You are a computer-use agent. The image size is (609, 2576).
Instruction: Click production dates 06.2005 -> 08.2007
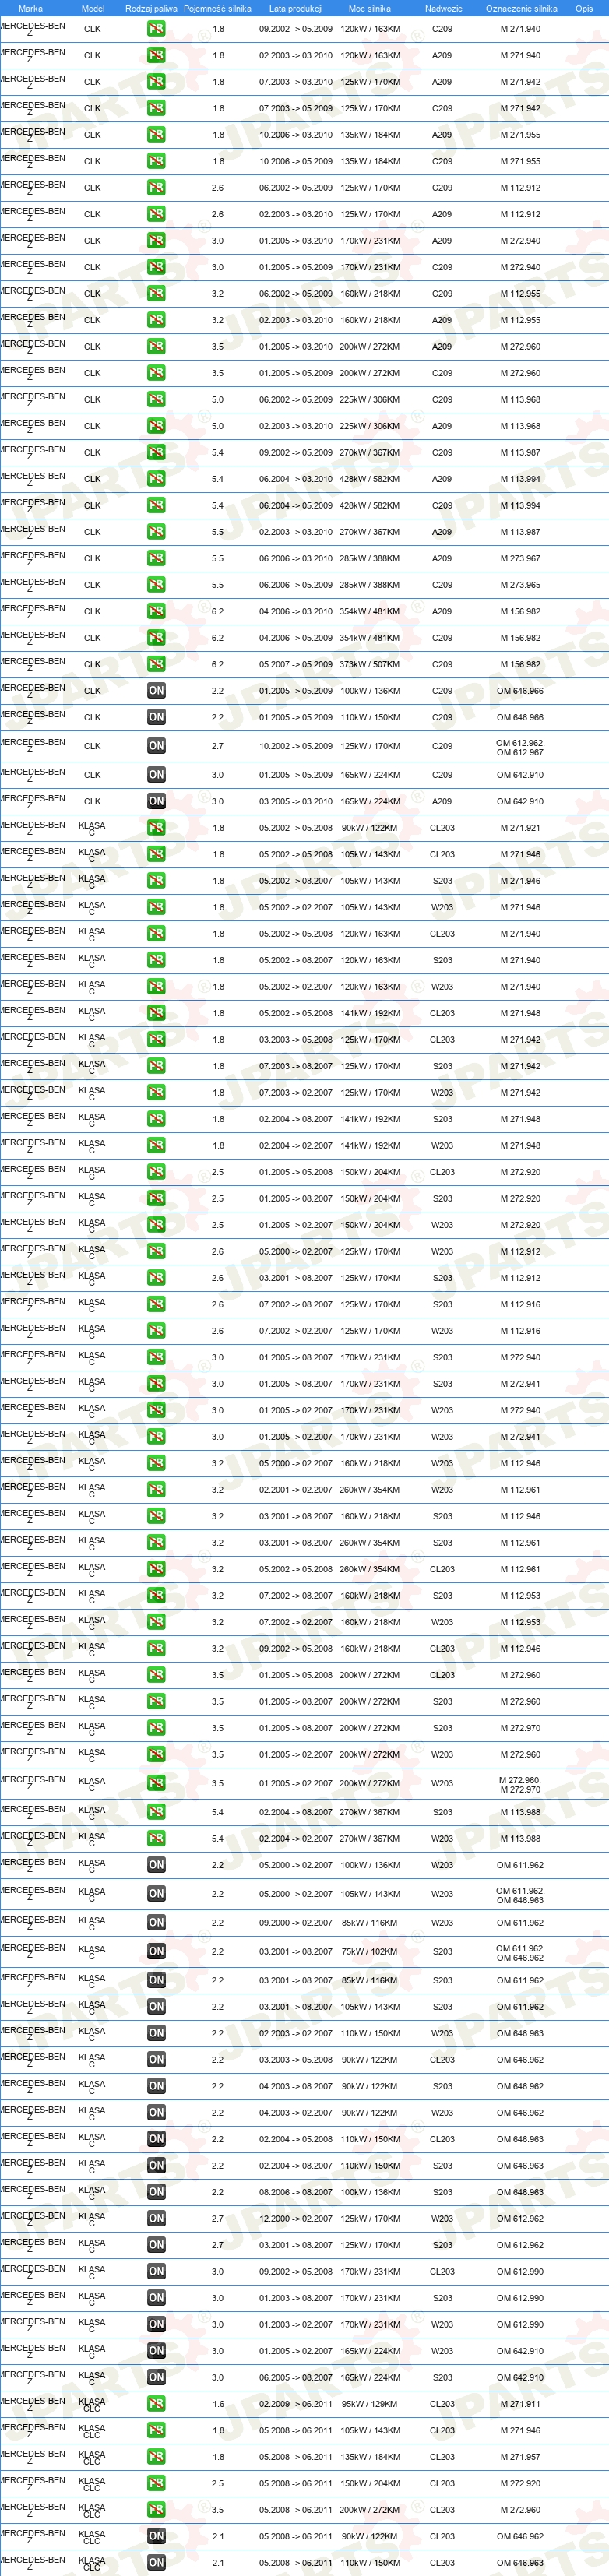point(296,2378)
